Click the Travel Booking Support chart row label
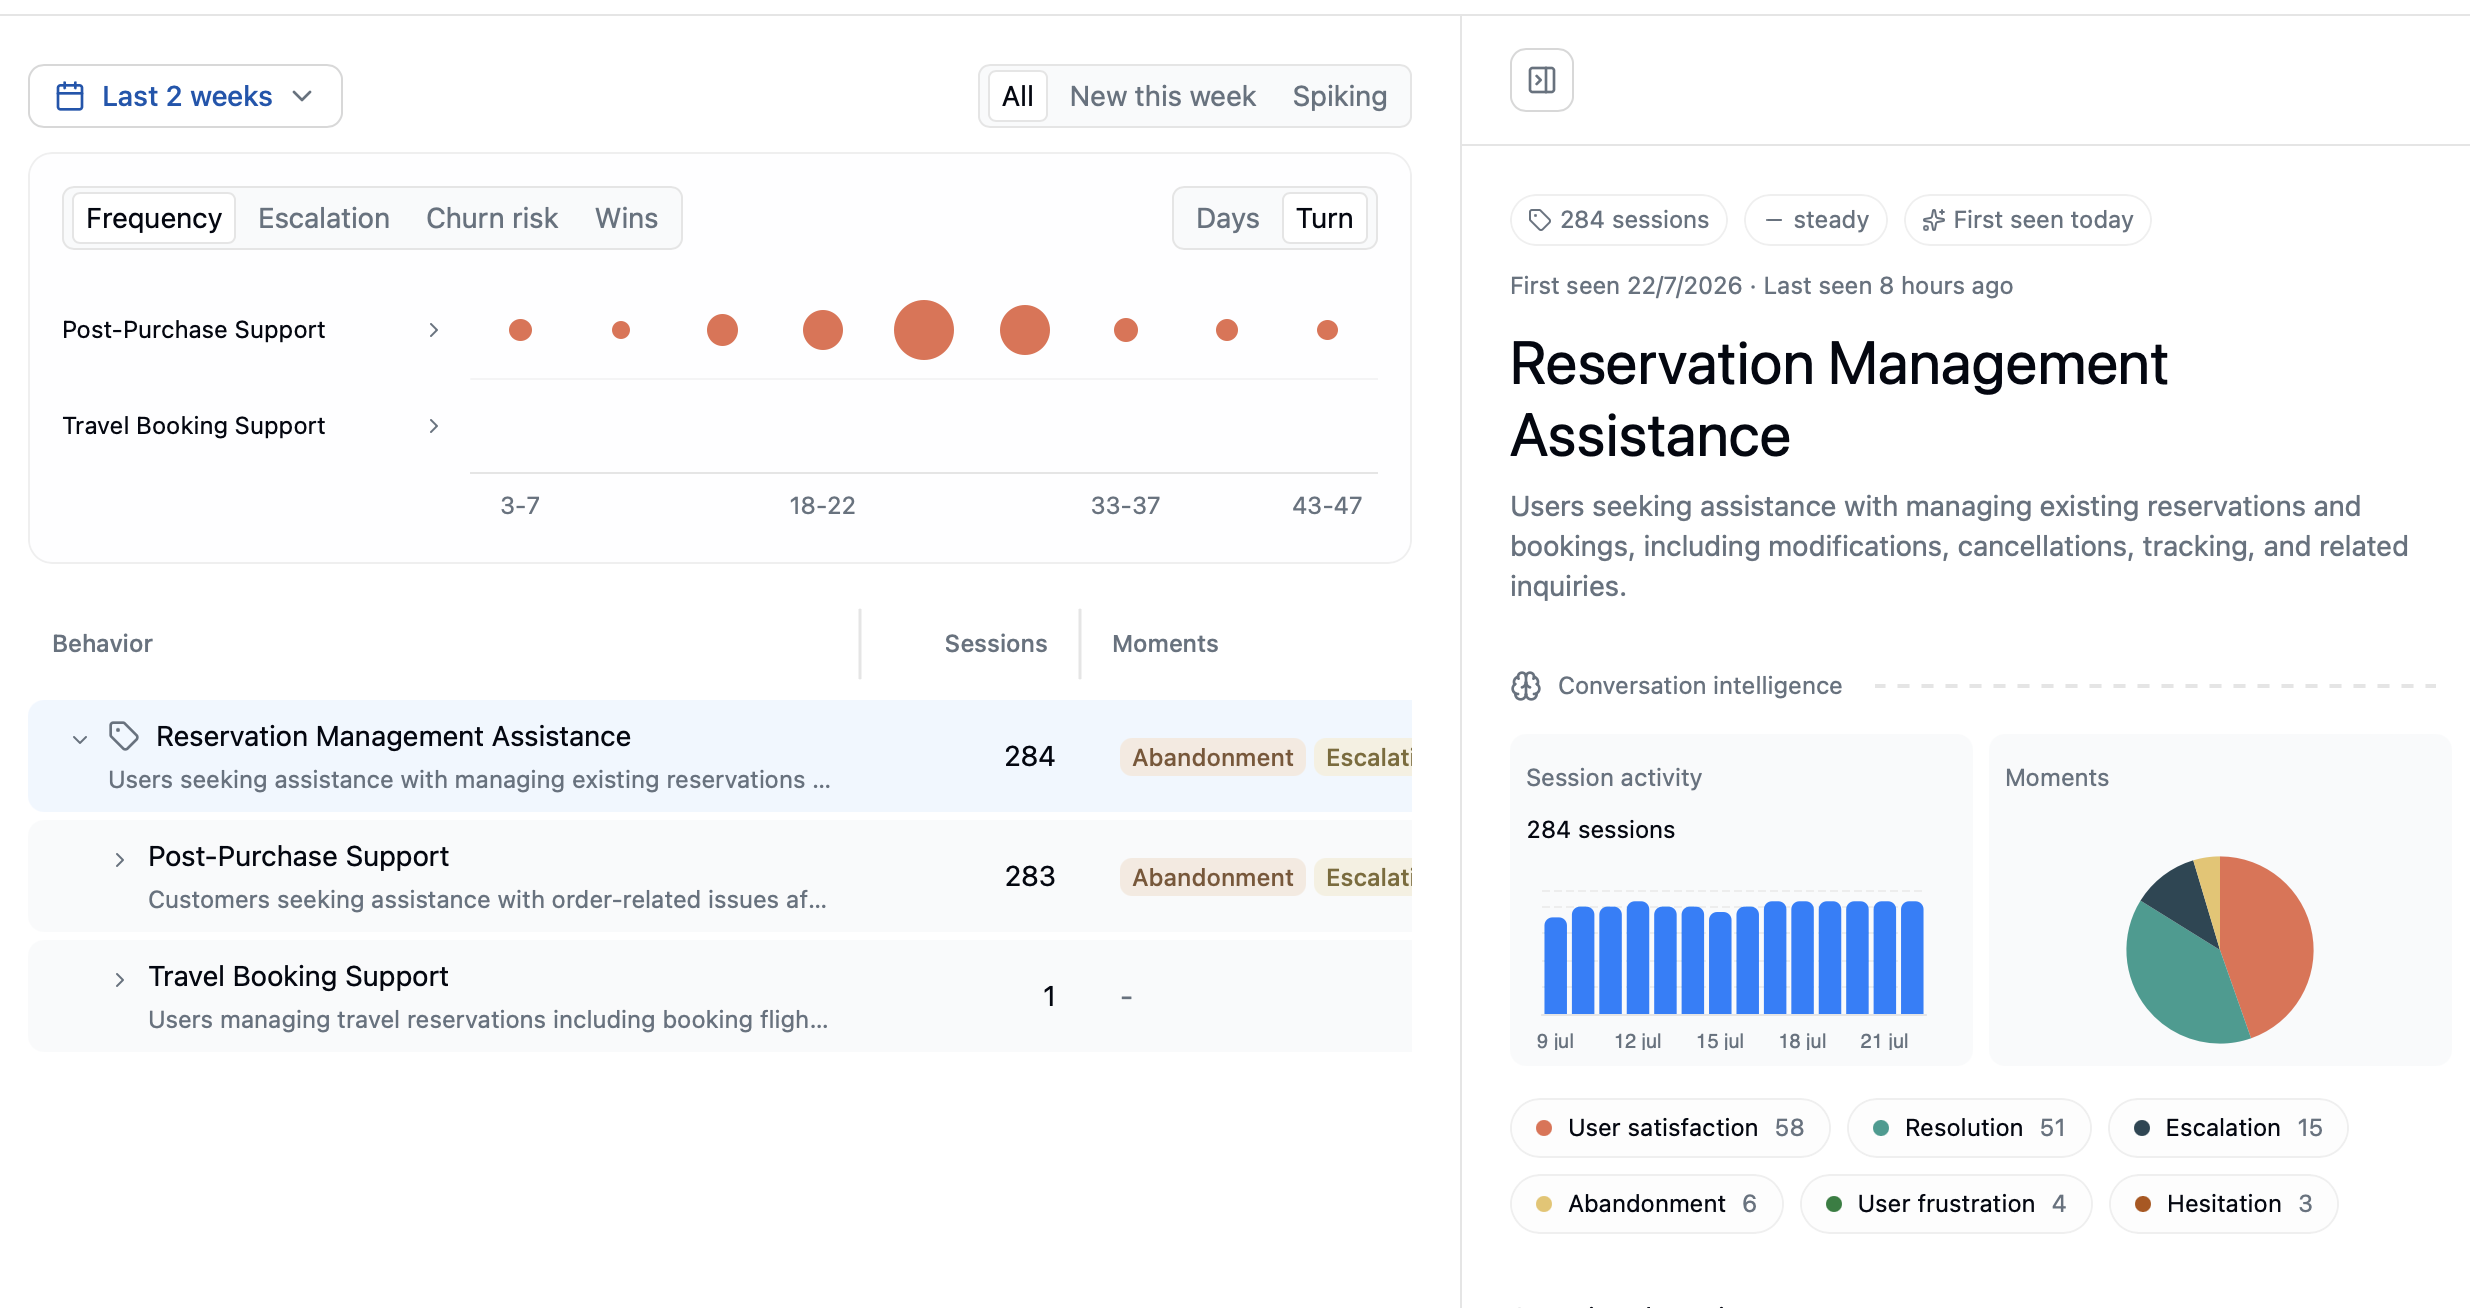 [x=194, y=426]
